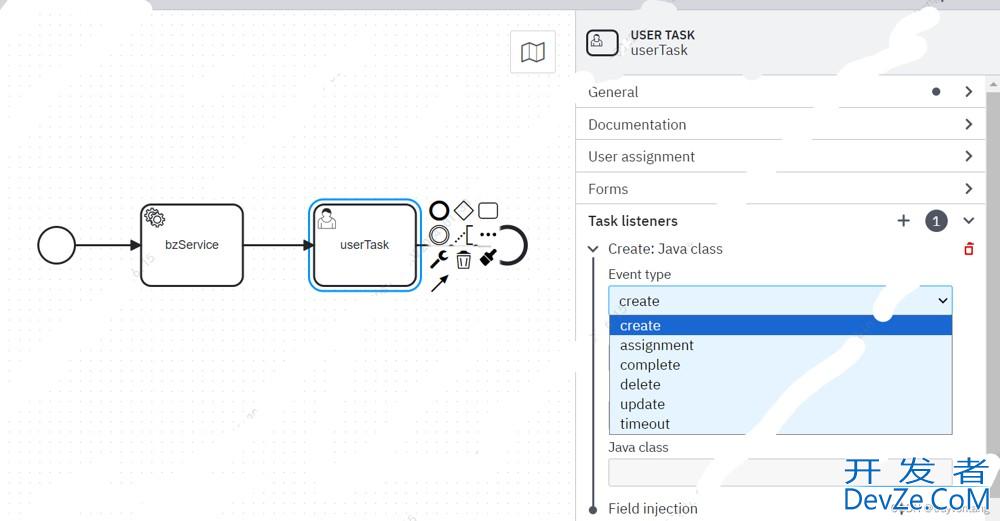Click the Task listeners heading
1000x521 pixels.
tap(633, 221)
